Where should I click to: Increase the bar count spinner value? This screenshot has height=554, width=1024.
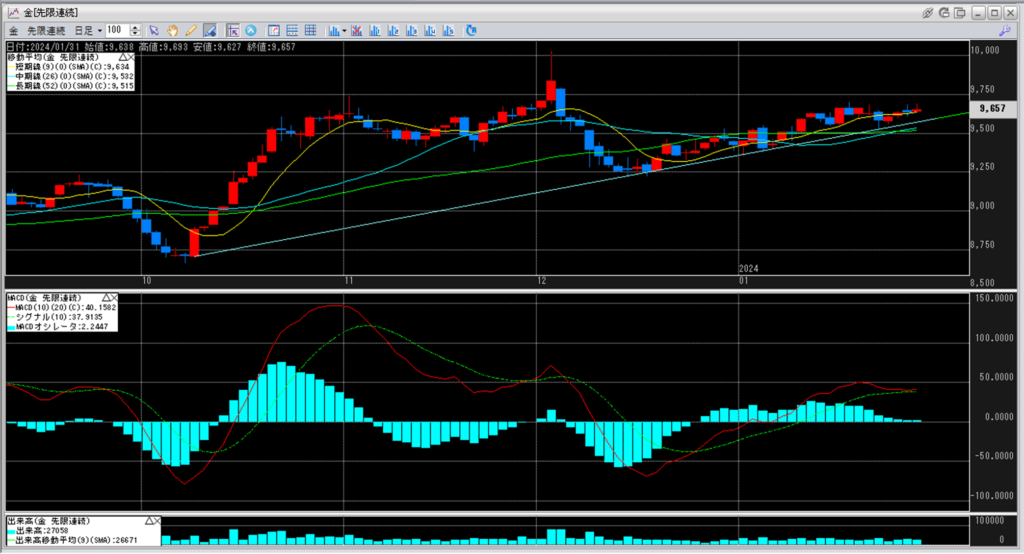pyautogui.click(x=135, y=27)
